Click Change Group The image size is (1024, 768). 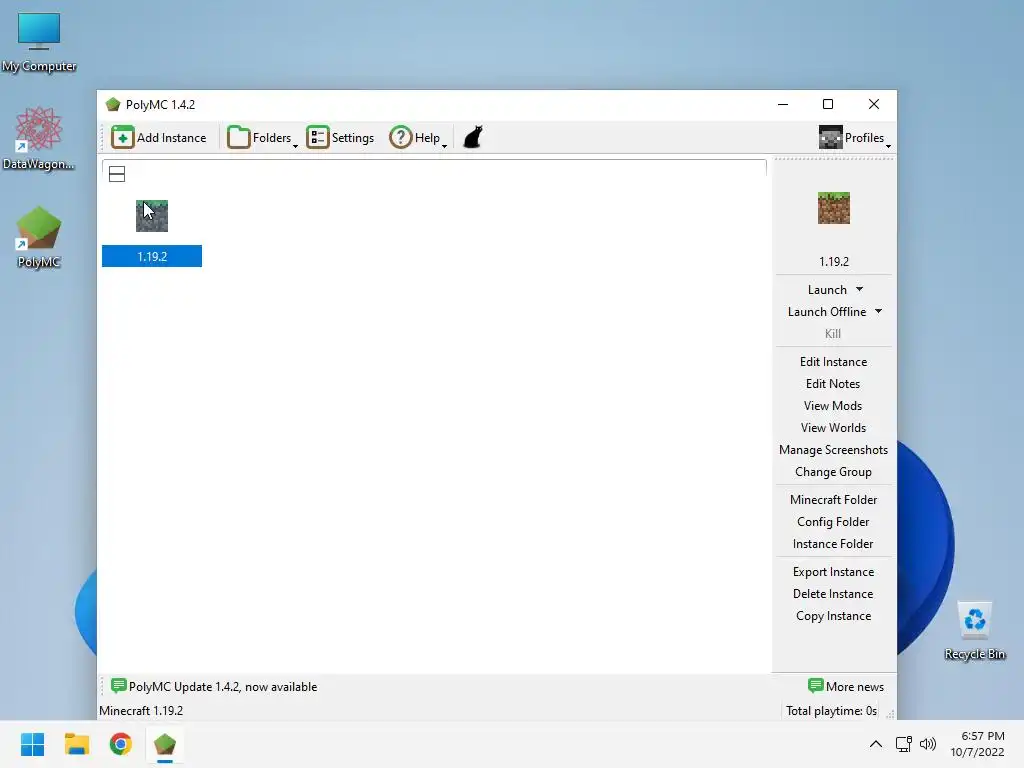click(x=833, y=472)
